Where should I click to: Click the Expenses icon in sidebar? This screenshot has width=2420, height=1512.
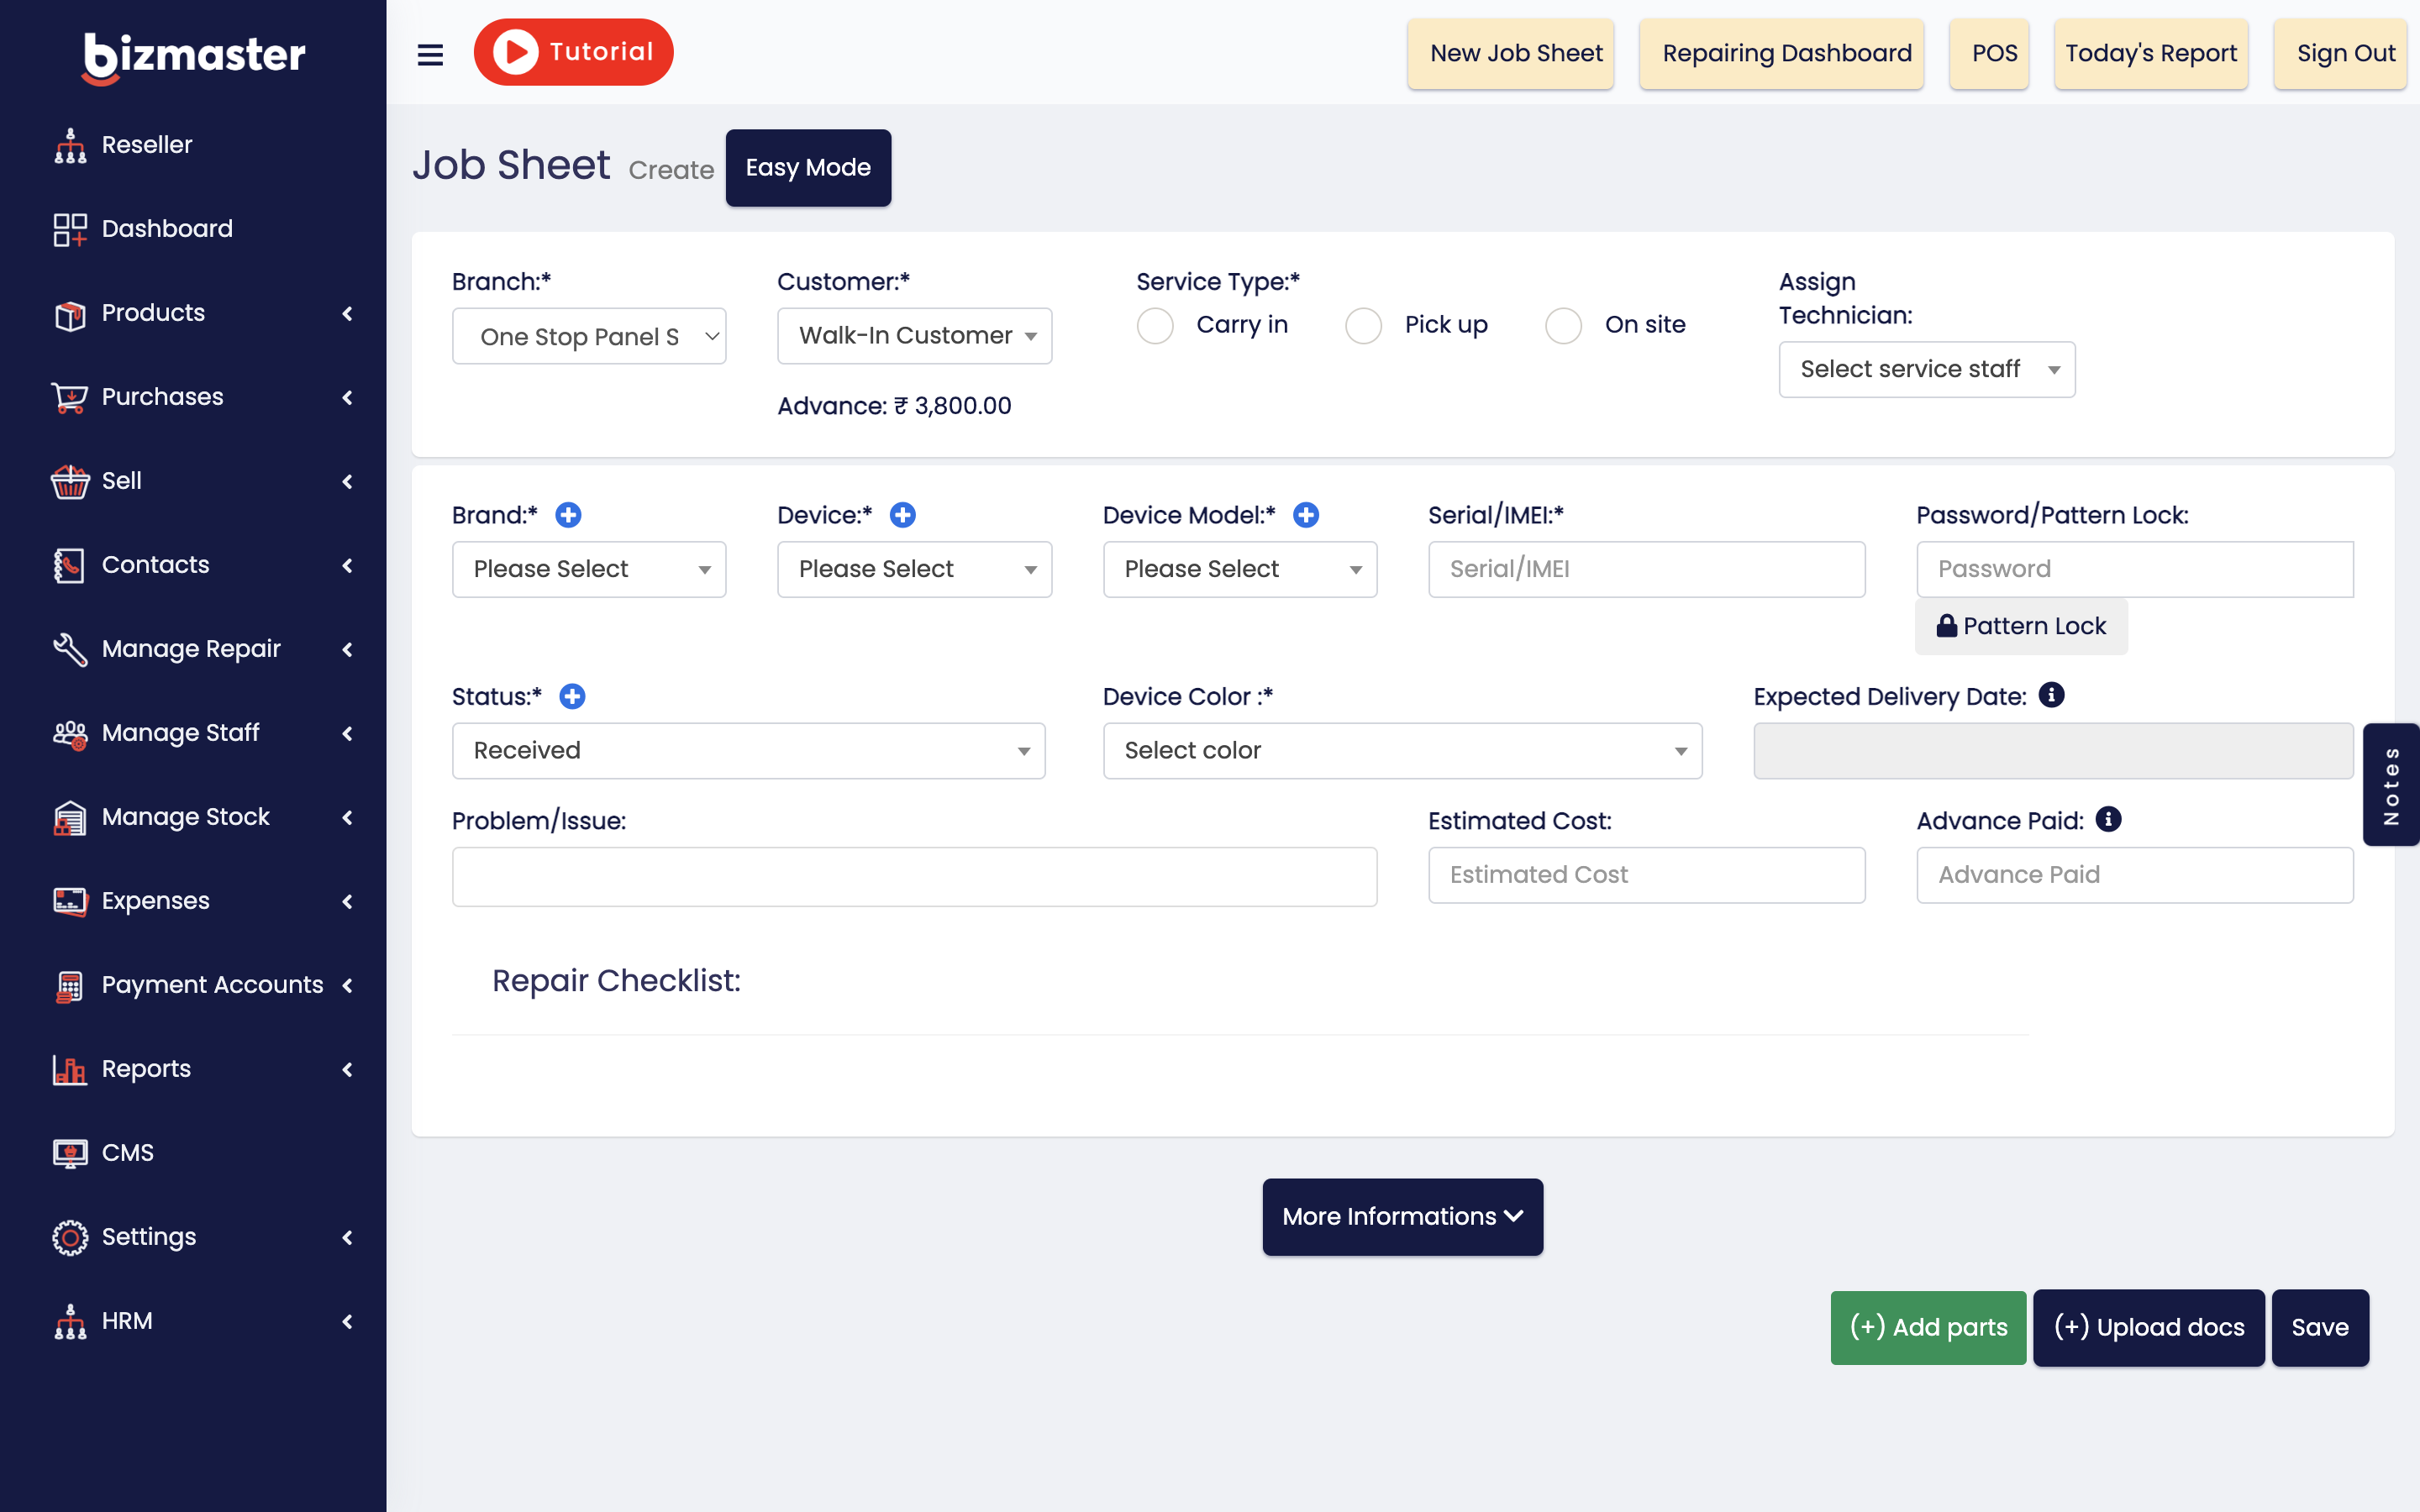70,901
